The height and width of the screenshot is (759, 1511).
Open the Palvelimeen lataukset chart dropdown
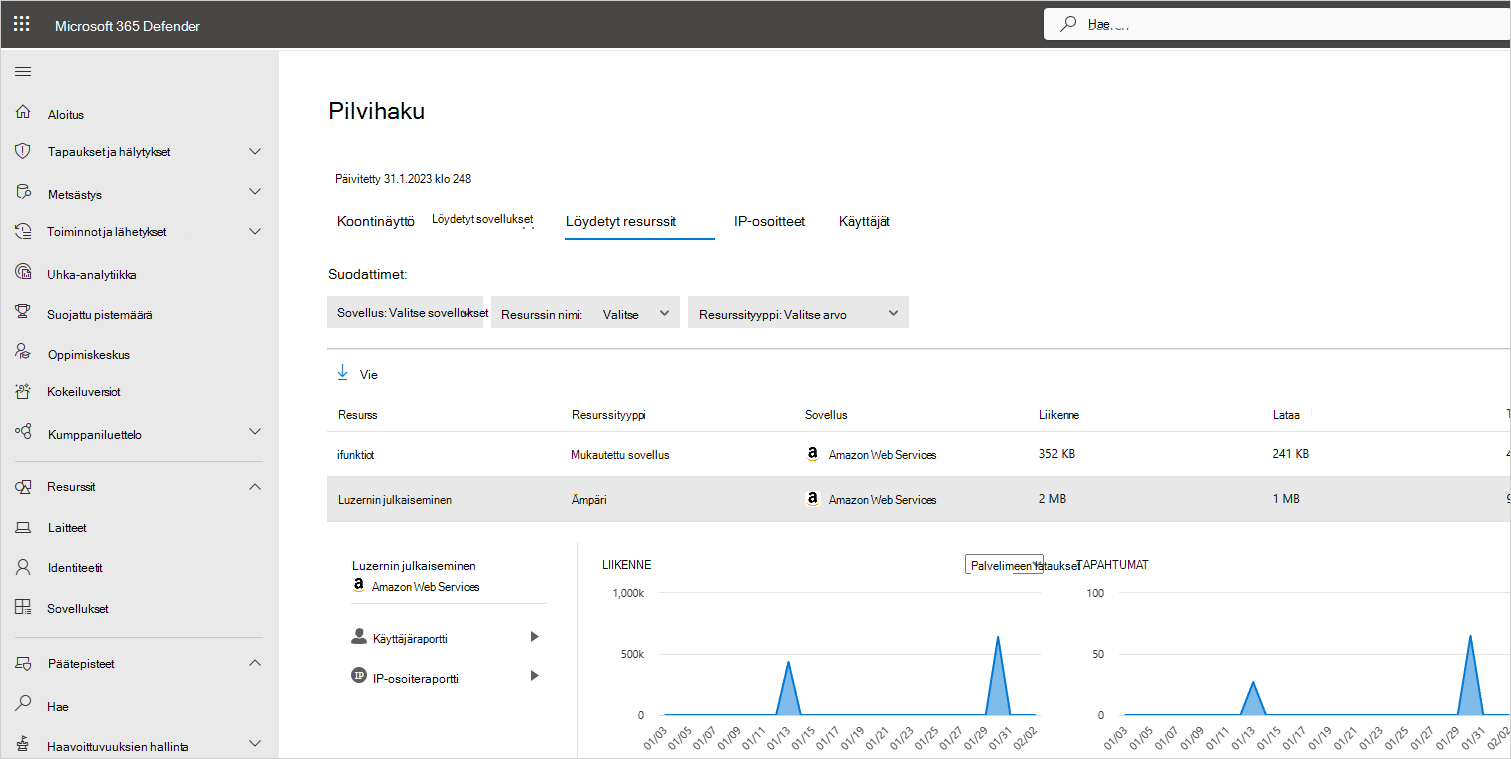[1004, 565]
